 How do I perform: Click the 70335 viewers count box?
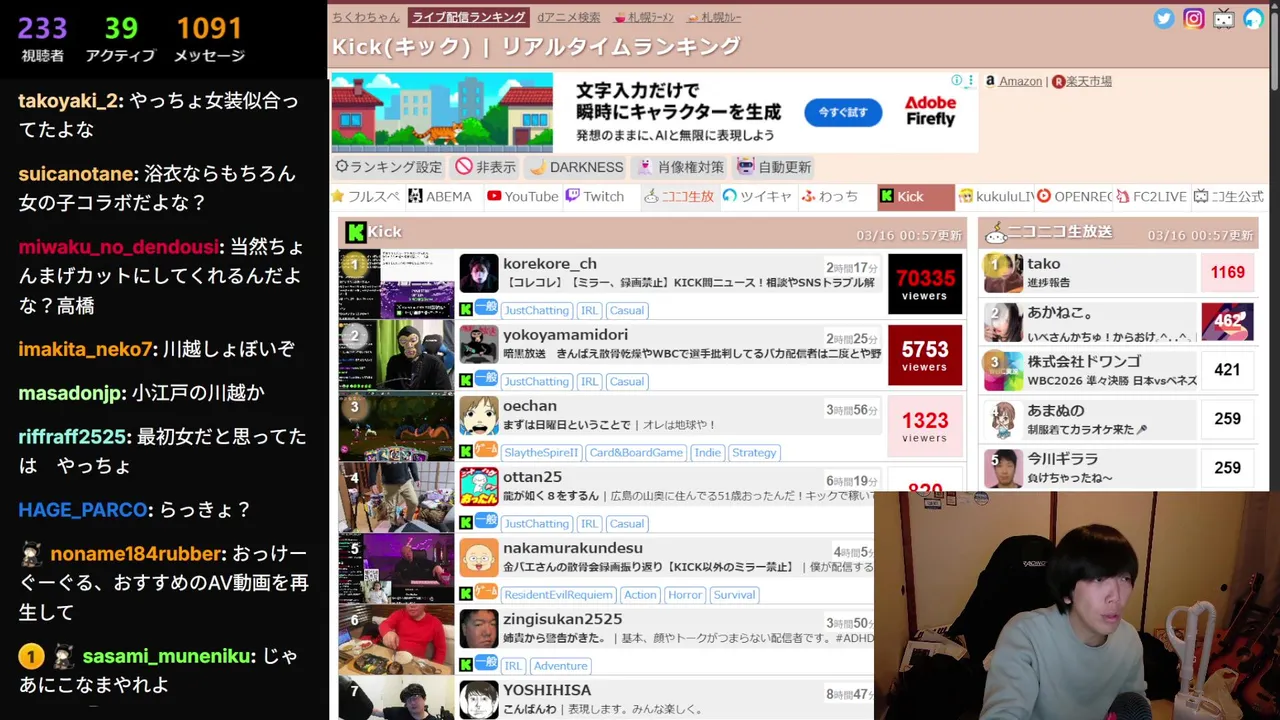(x=925, y=284)
